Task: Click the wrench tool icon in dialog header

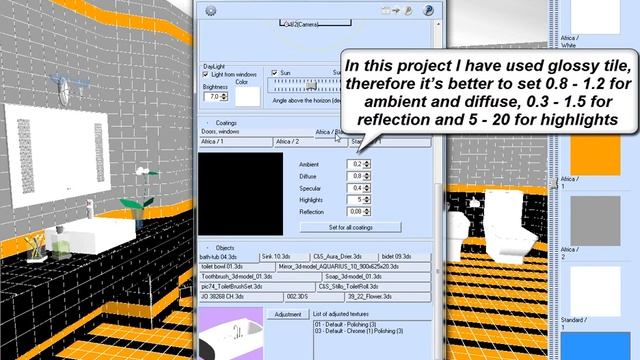Action: click(x=408, y=11)
